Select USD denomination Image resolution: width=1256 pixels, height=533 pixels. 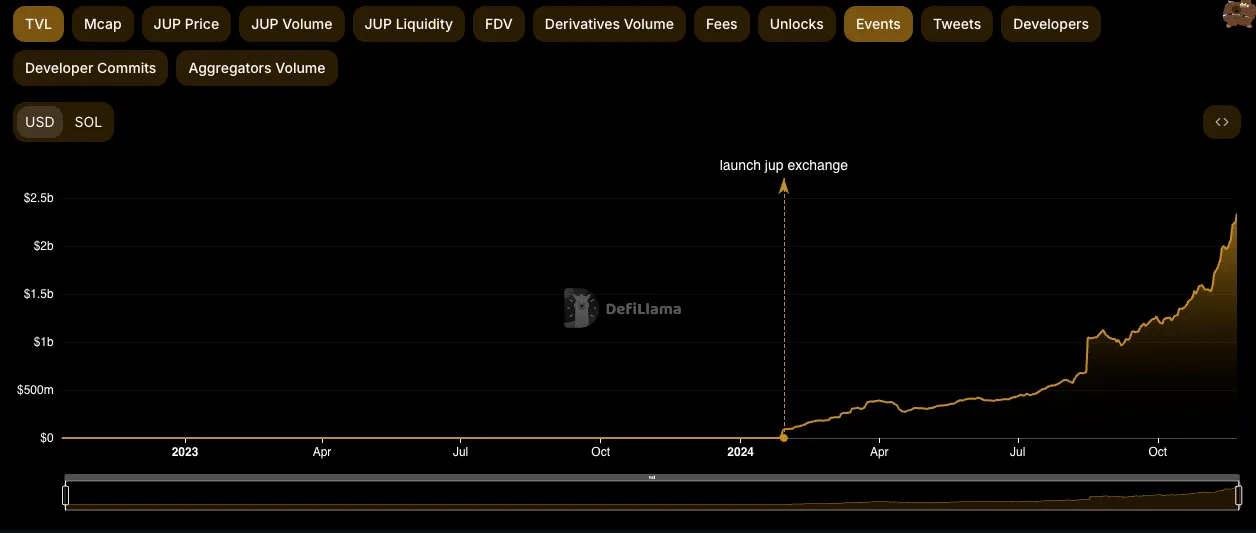(x=40, y=122)
